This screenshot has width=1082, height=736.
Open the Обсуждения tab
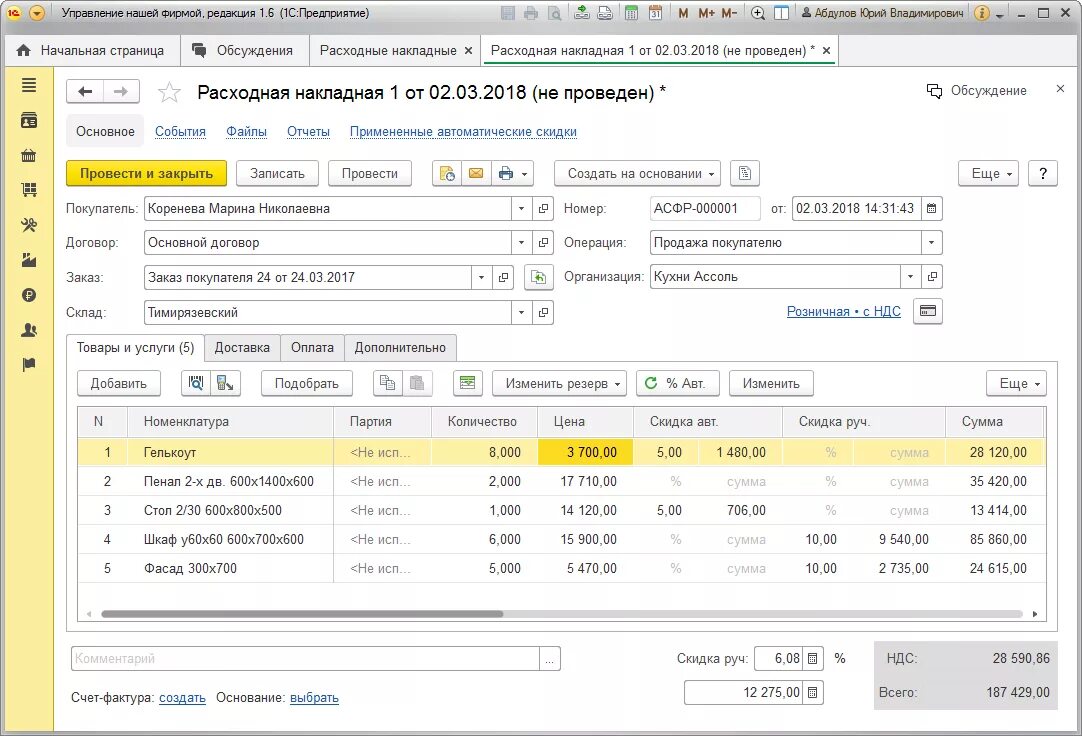pos(244,50)
